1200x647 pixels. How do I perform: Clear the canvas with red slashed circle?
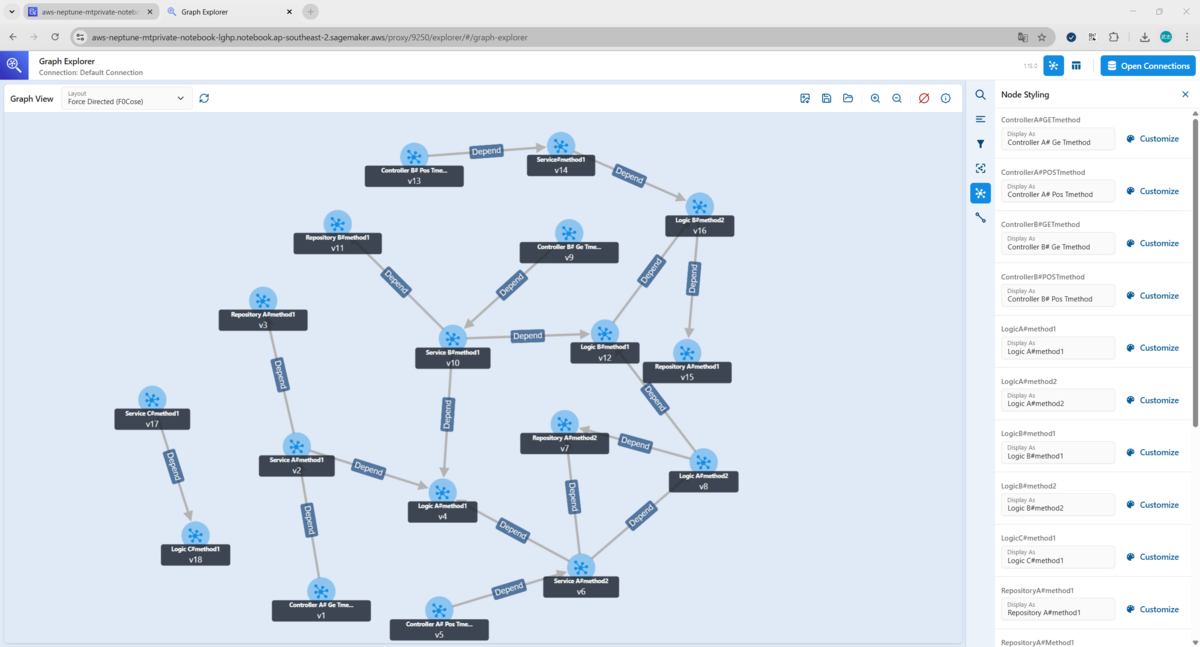click(x=924, y=99)
